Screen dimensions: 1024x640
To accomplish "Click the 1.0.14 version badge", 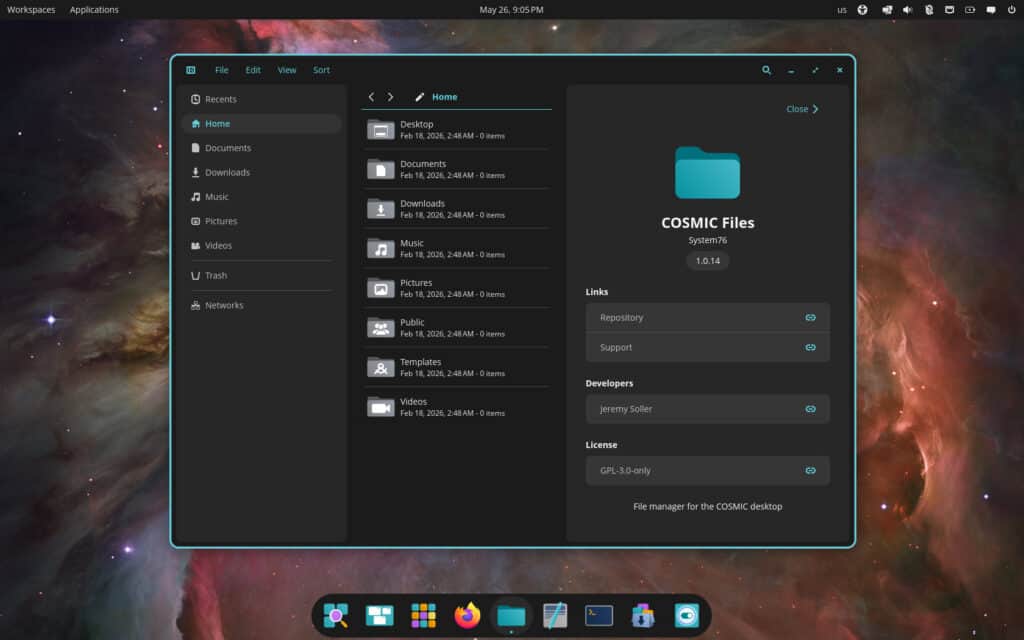I will pos(707,261).
